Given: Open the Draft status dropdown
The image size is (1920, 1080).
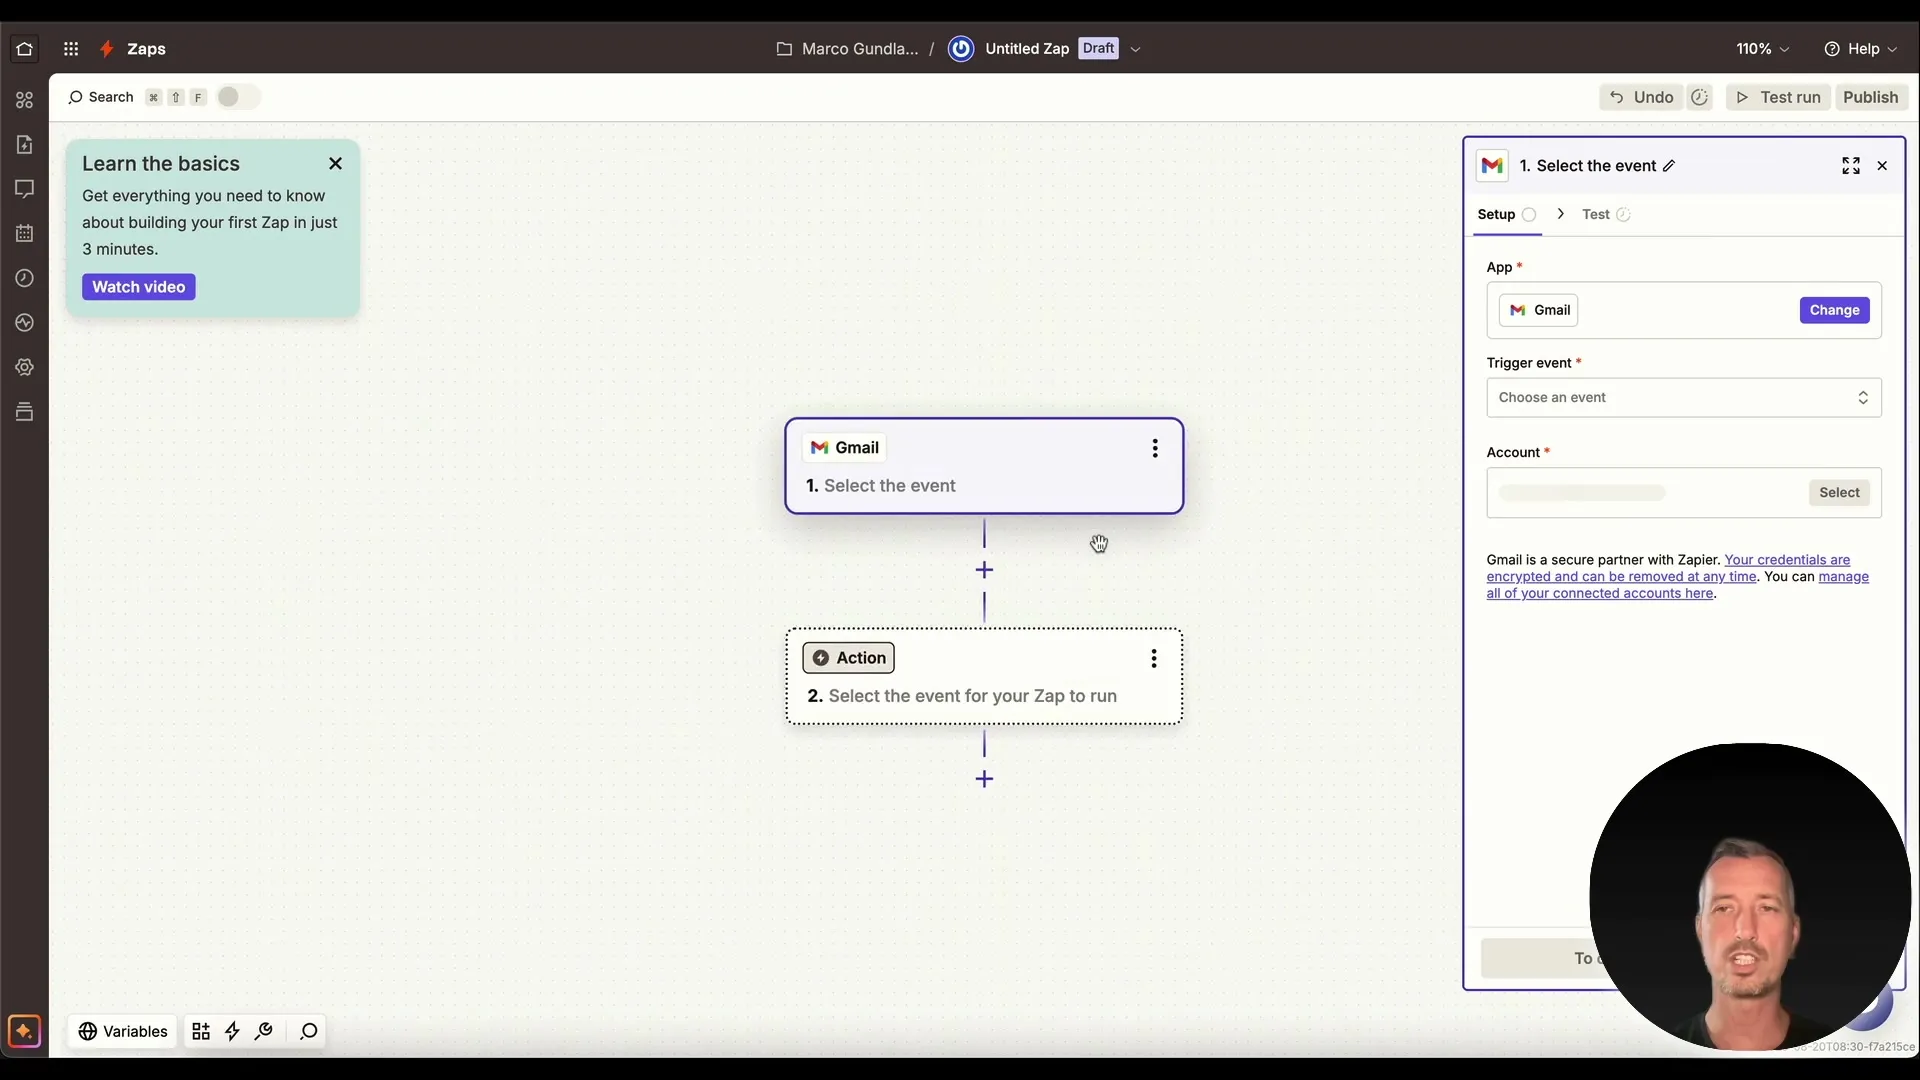Looking at the screenshot, I should (x=1136, y=48).
